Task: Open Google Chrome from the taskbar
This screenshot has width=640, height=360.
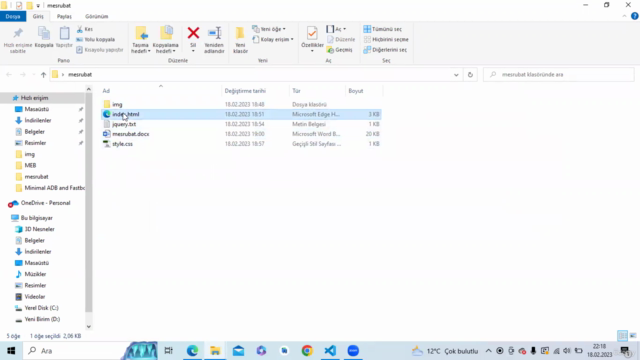Action: 307,351
